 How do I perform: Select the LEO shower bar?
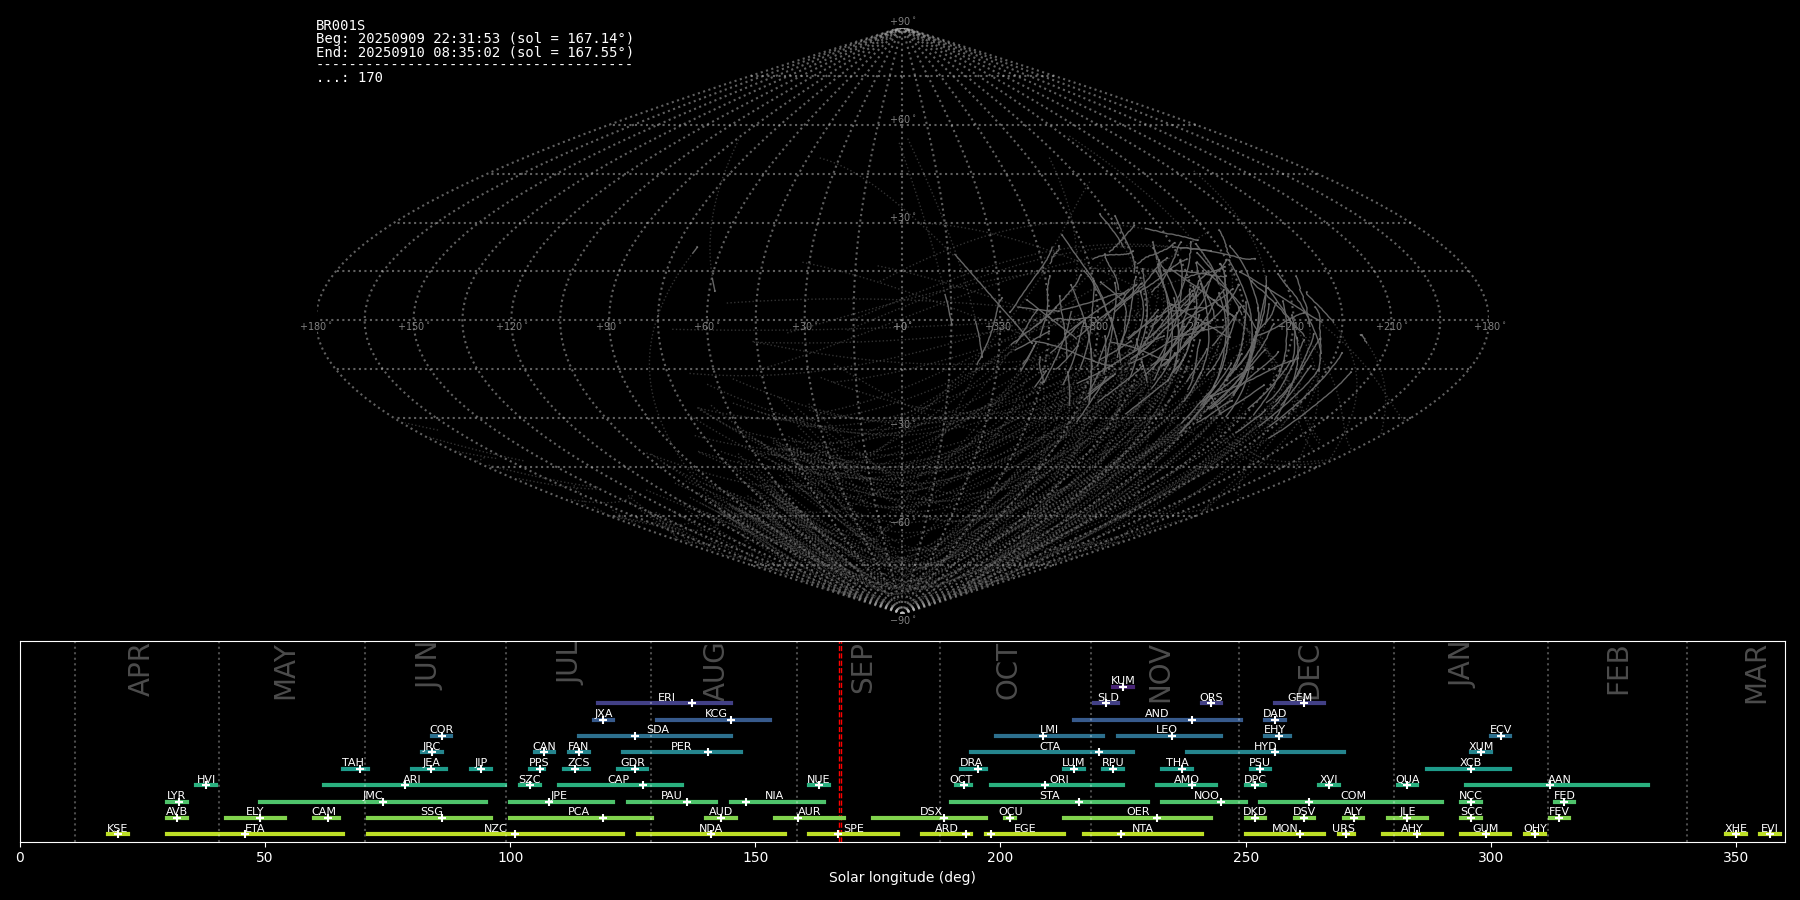(x=1169, y=736)
